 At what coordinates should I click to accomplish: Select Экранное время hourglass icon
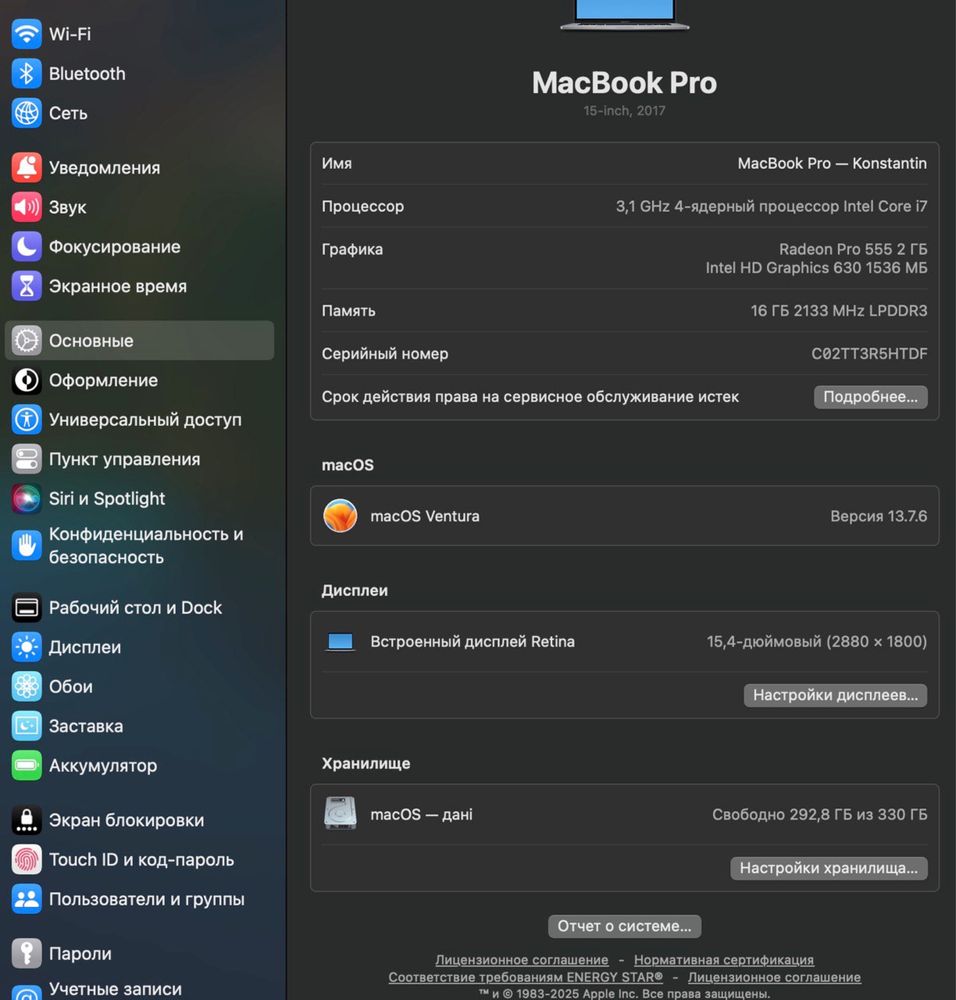(x=26, y=286)
